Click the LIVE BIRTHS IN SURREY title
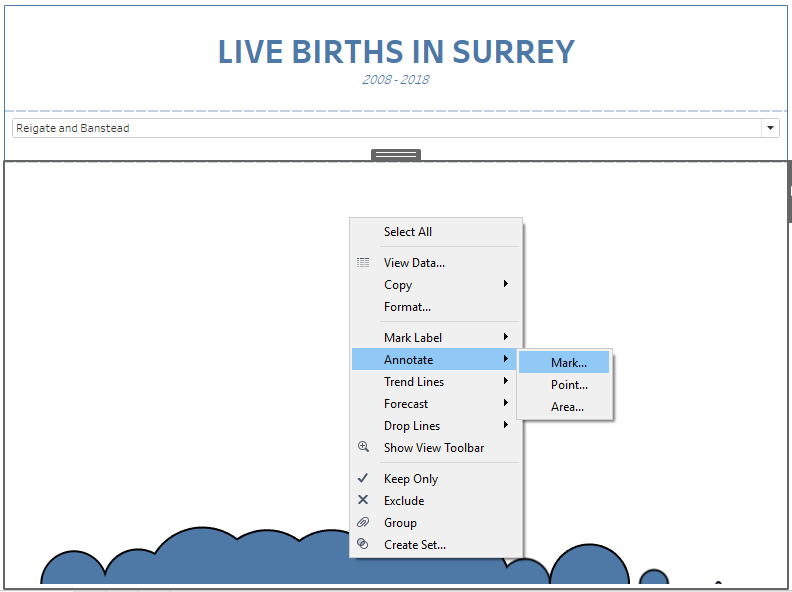This screenshot has height=592, width=792. 396,52
